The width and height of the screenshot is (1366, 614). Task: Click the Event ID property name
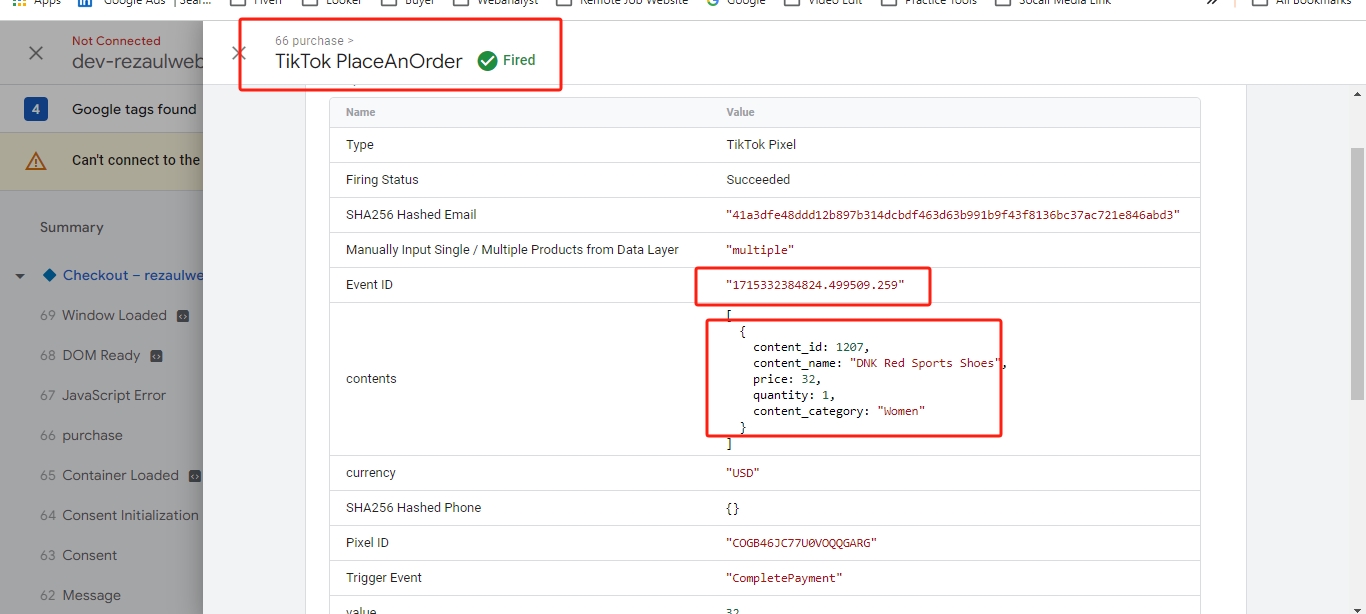point(369,285)
